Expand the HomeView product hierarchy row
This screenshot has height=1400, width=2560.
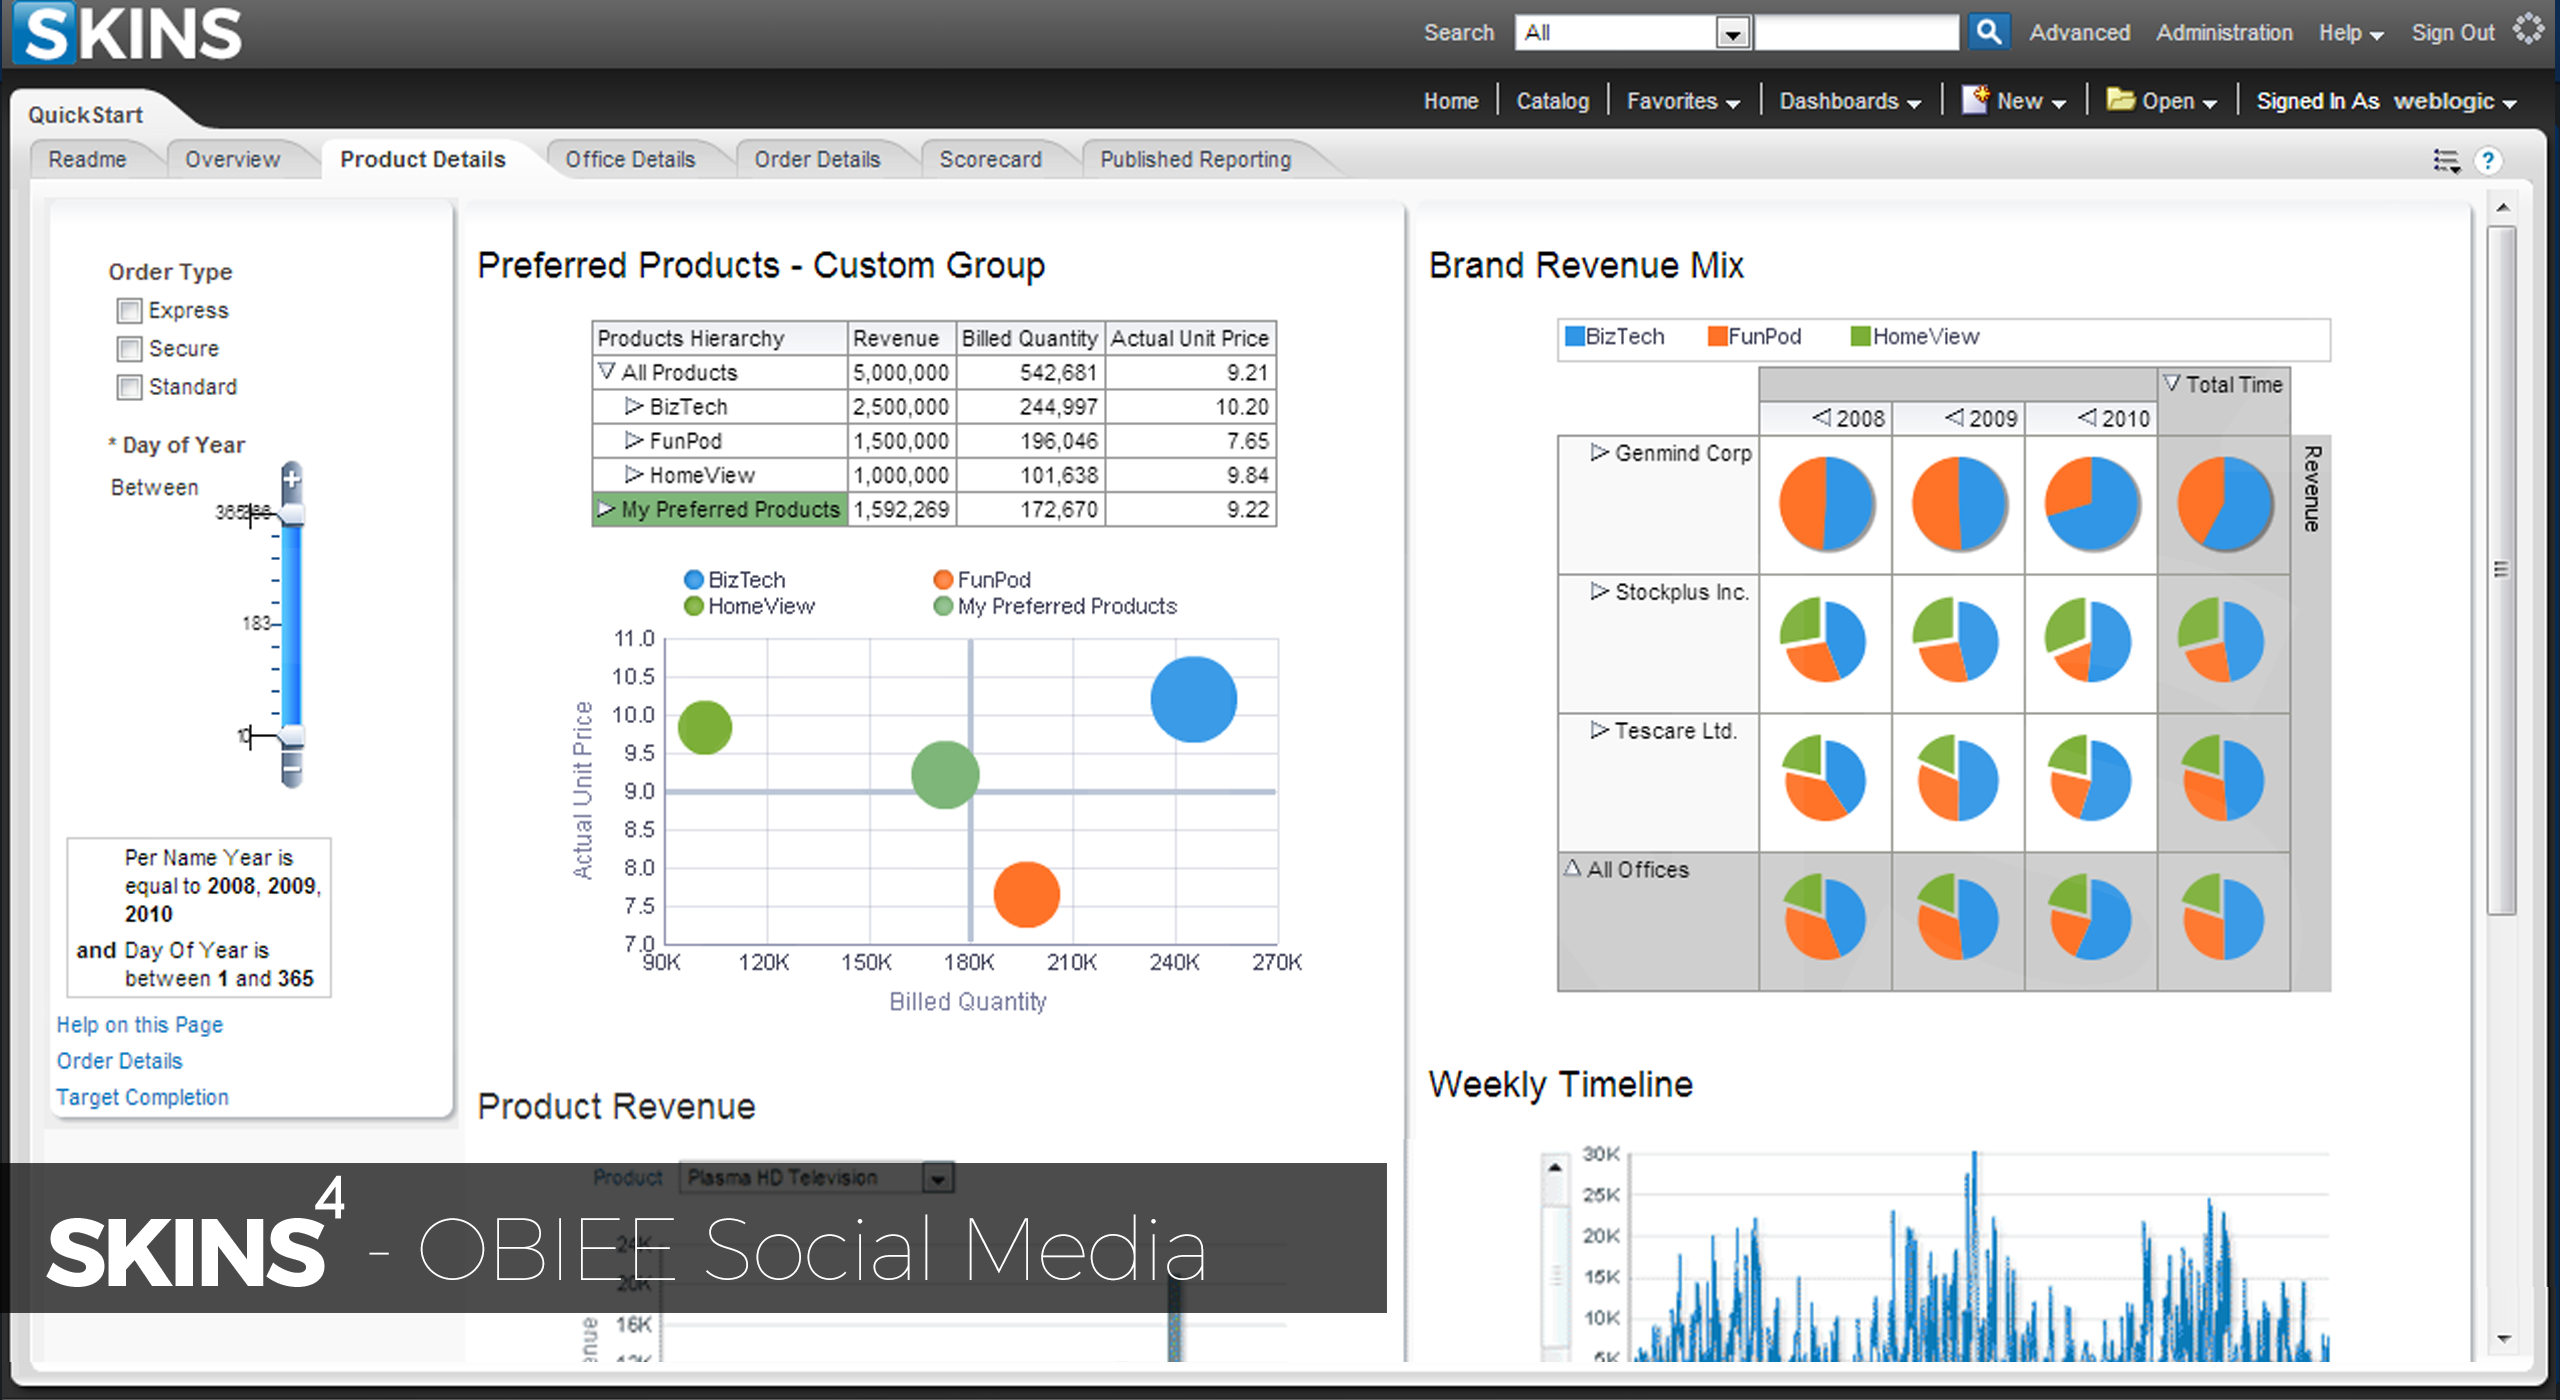[x=633, y=474]
